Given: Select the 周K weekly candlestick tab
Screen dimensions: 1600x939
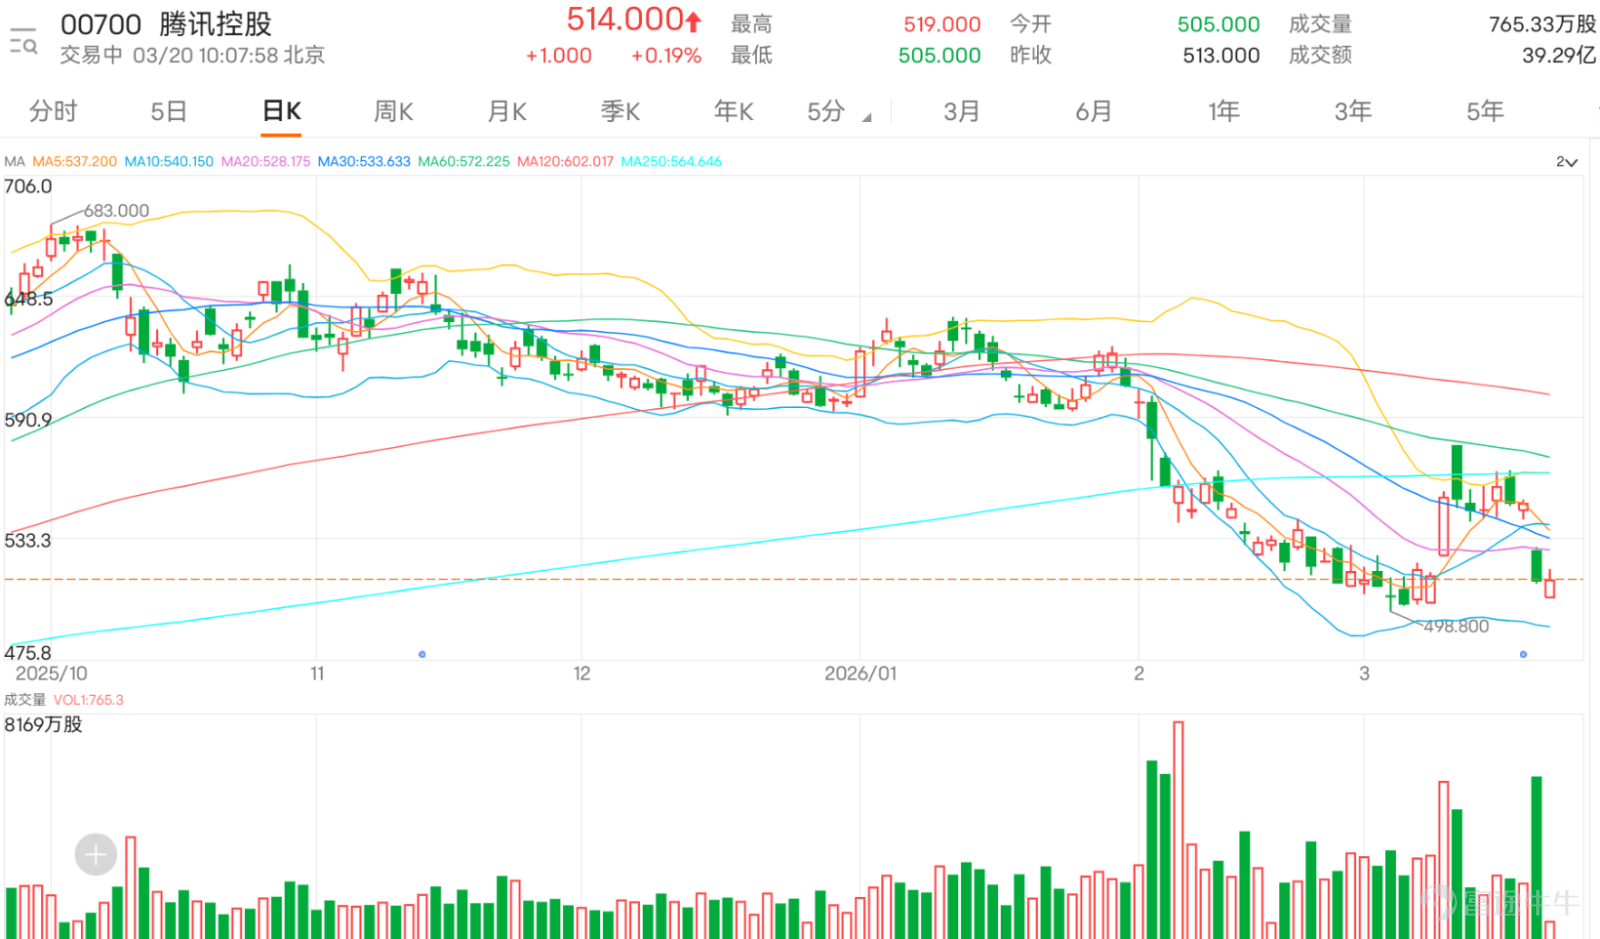Looking at the screenshot, I should click(x=393, y=112).
